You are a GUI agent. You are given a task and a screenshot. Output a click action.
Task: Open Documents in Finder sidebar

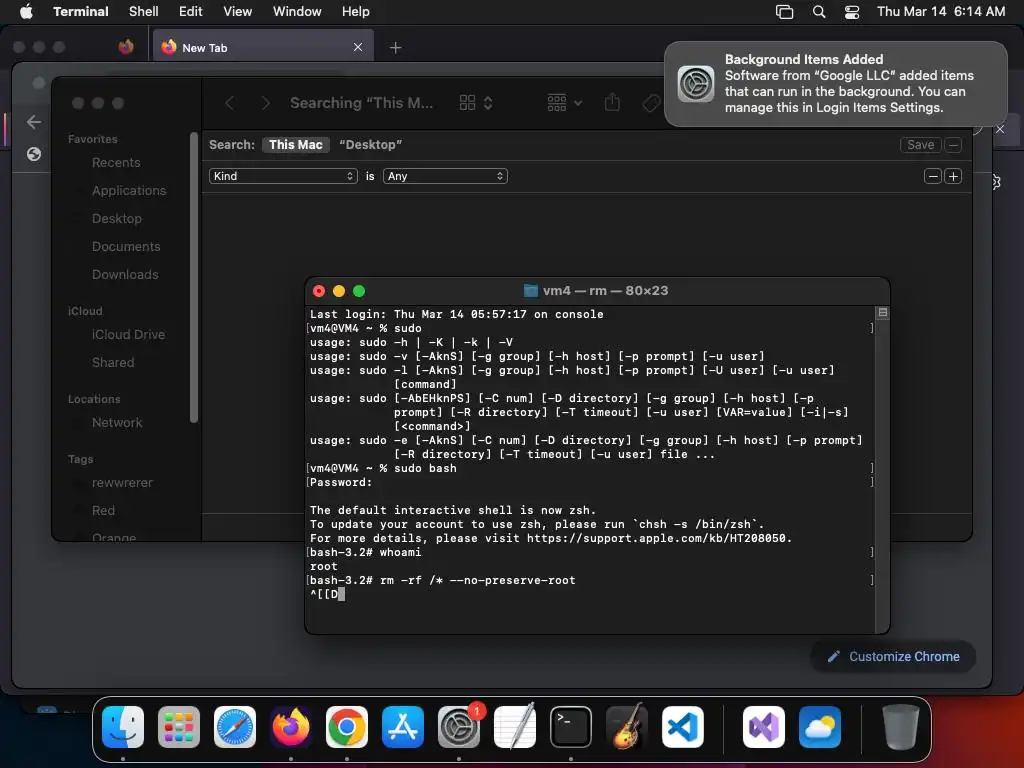[126, 247]
